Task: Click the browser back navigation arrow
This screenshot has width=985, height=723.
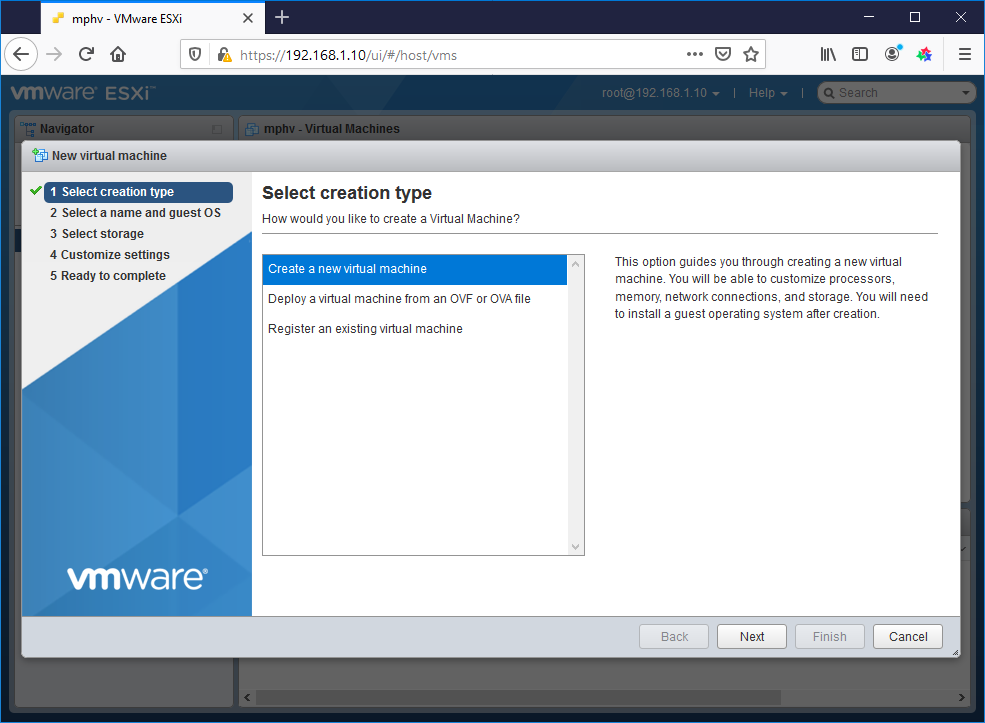Action: 21,54
